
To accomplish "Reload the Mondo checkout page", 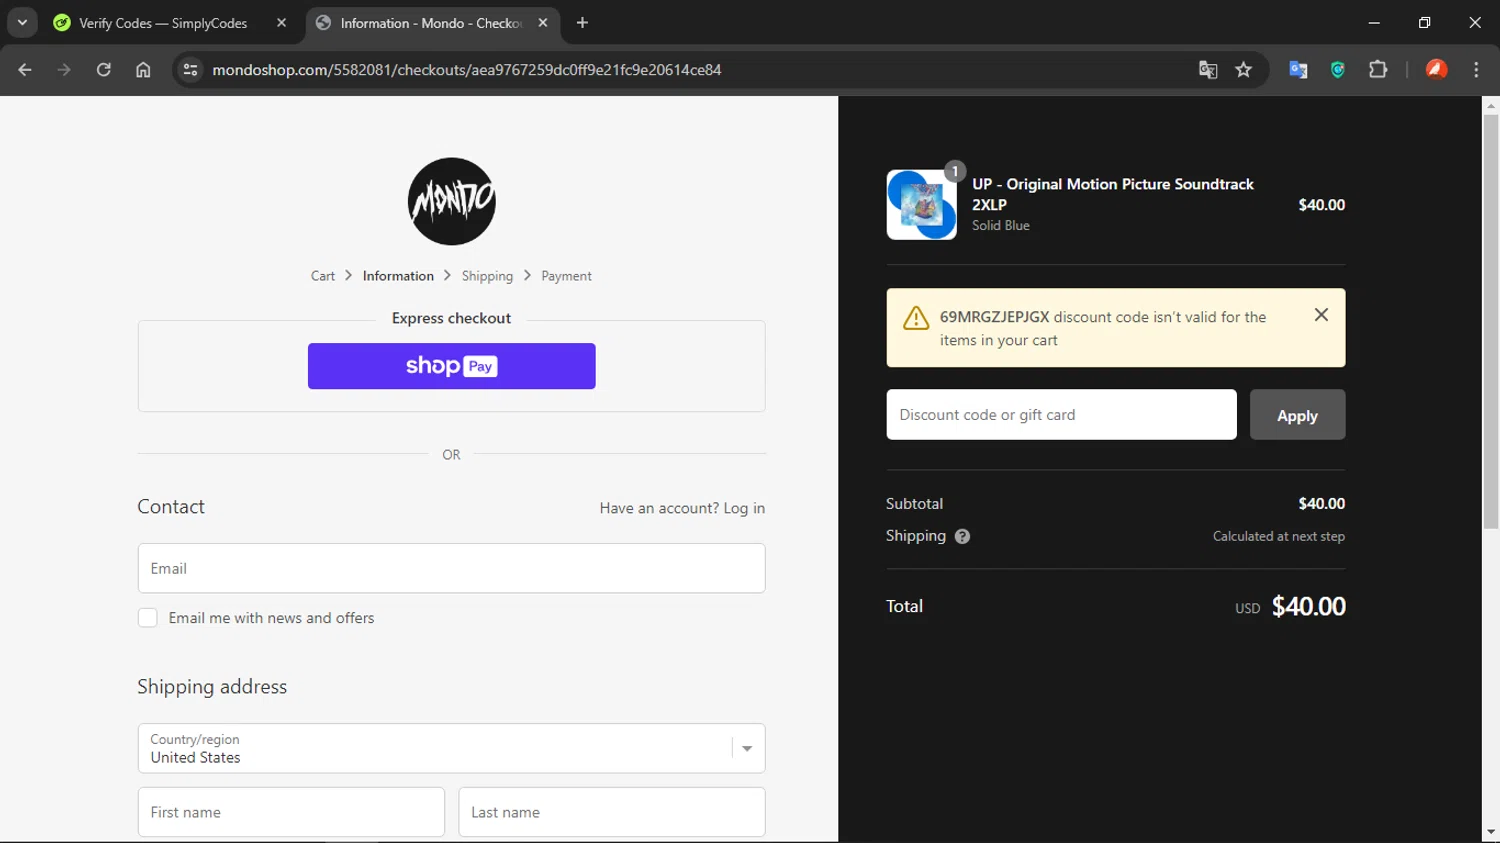I will point(104,70).
